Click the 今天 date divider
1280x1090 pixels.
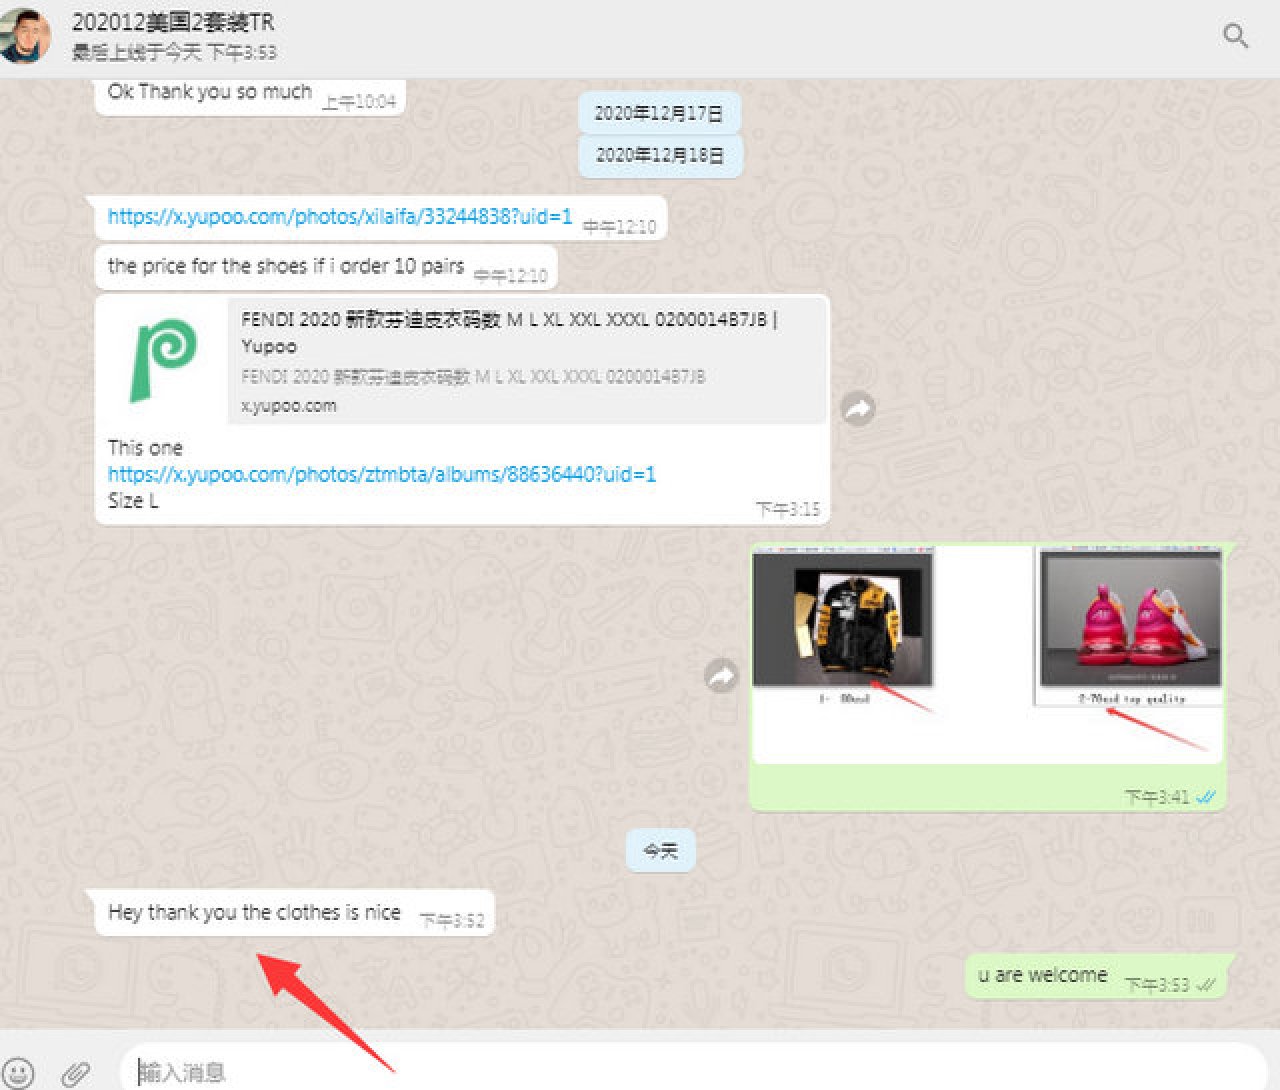click(660, 851)
